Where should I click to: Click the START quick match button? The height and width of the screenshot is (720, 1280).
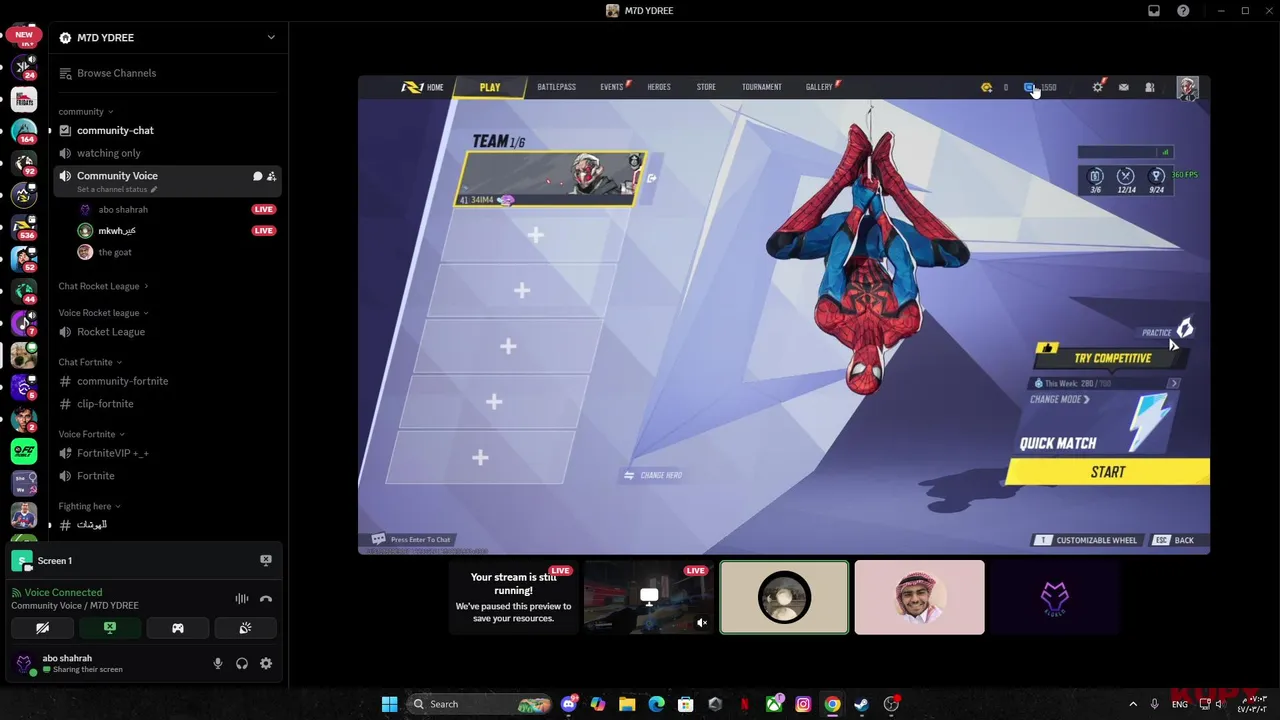[1108, 472]
